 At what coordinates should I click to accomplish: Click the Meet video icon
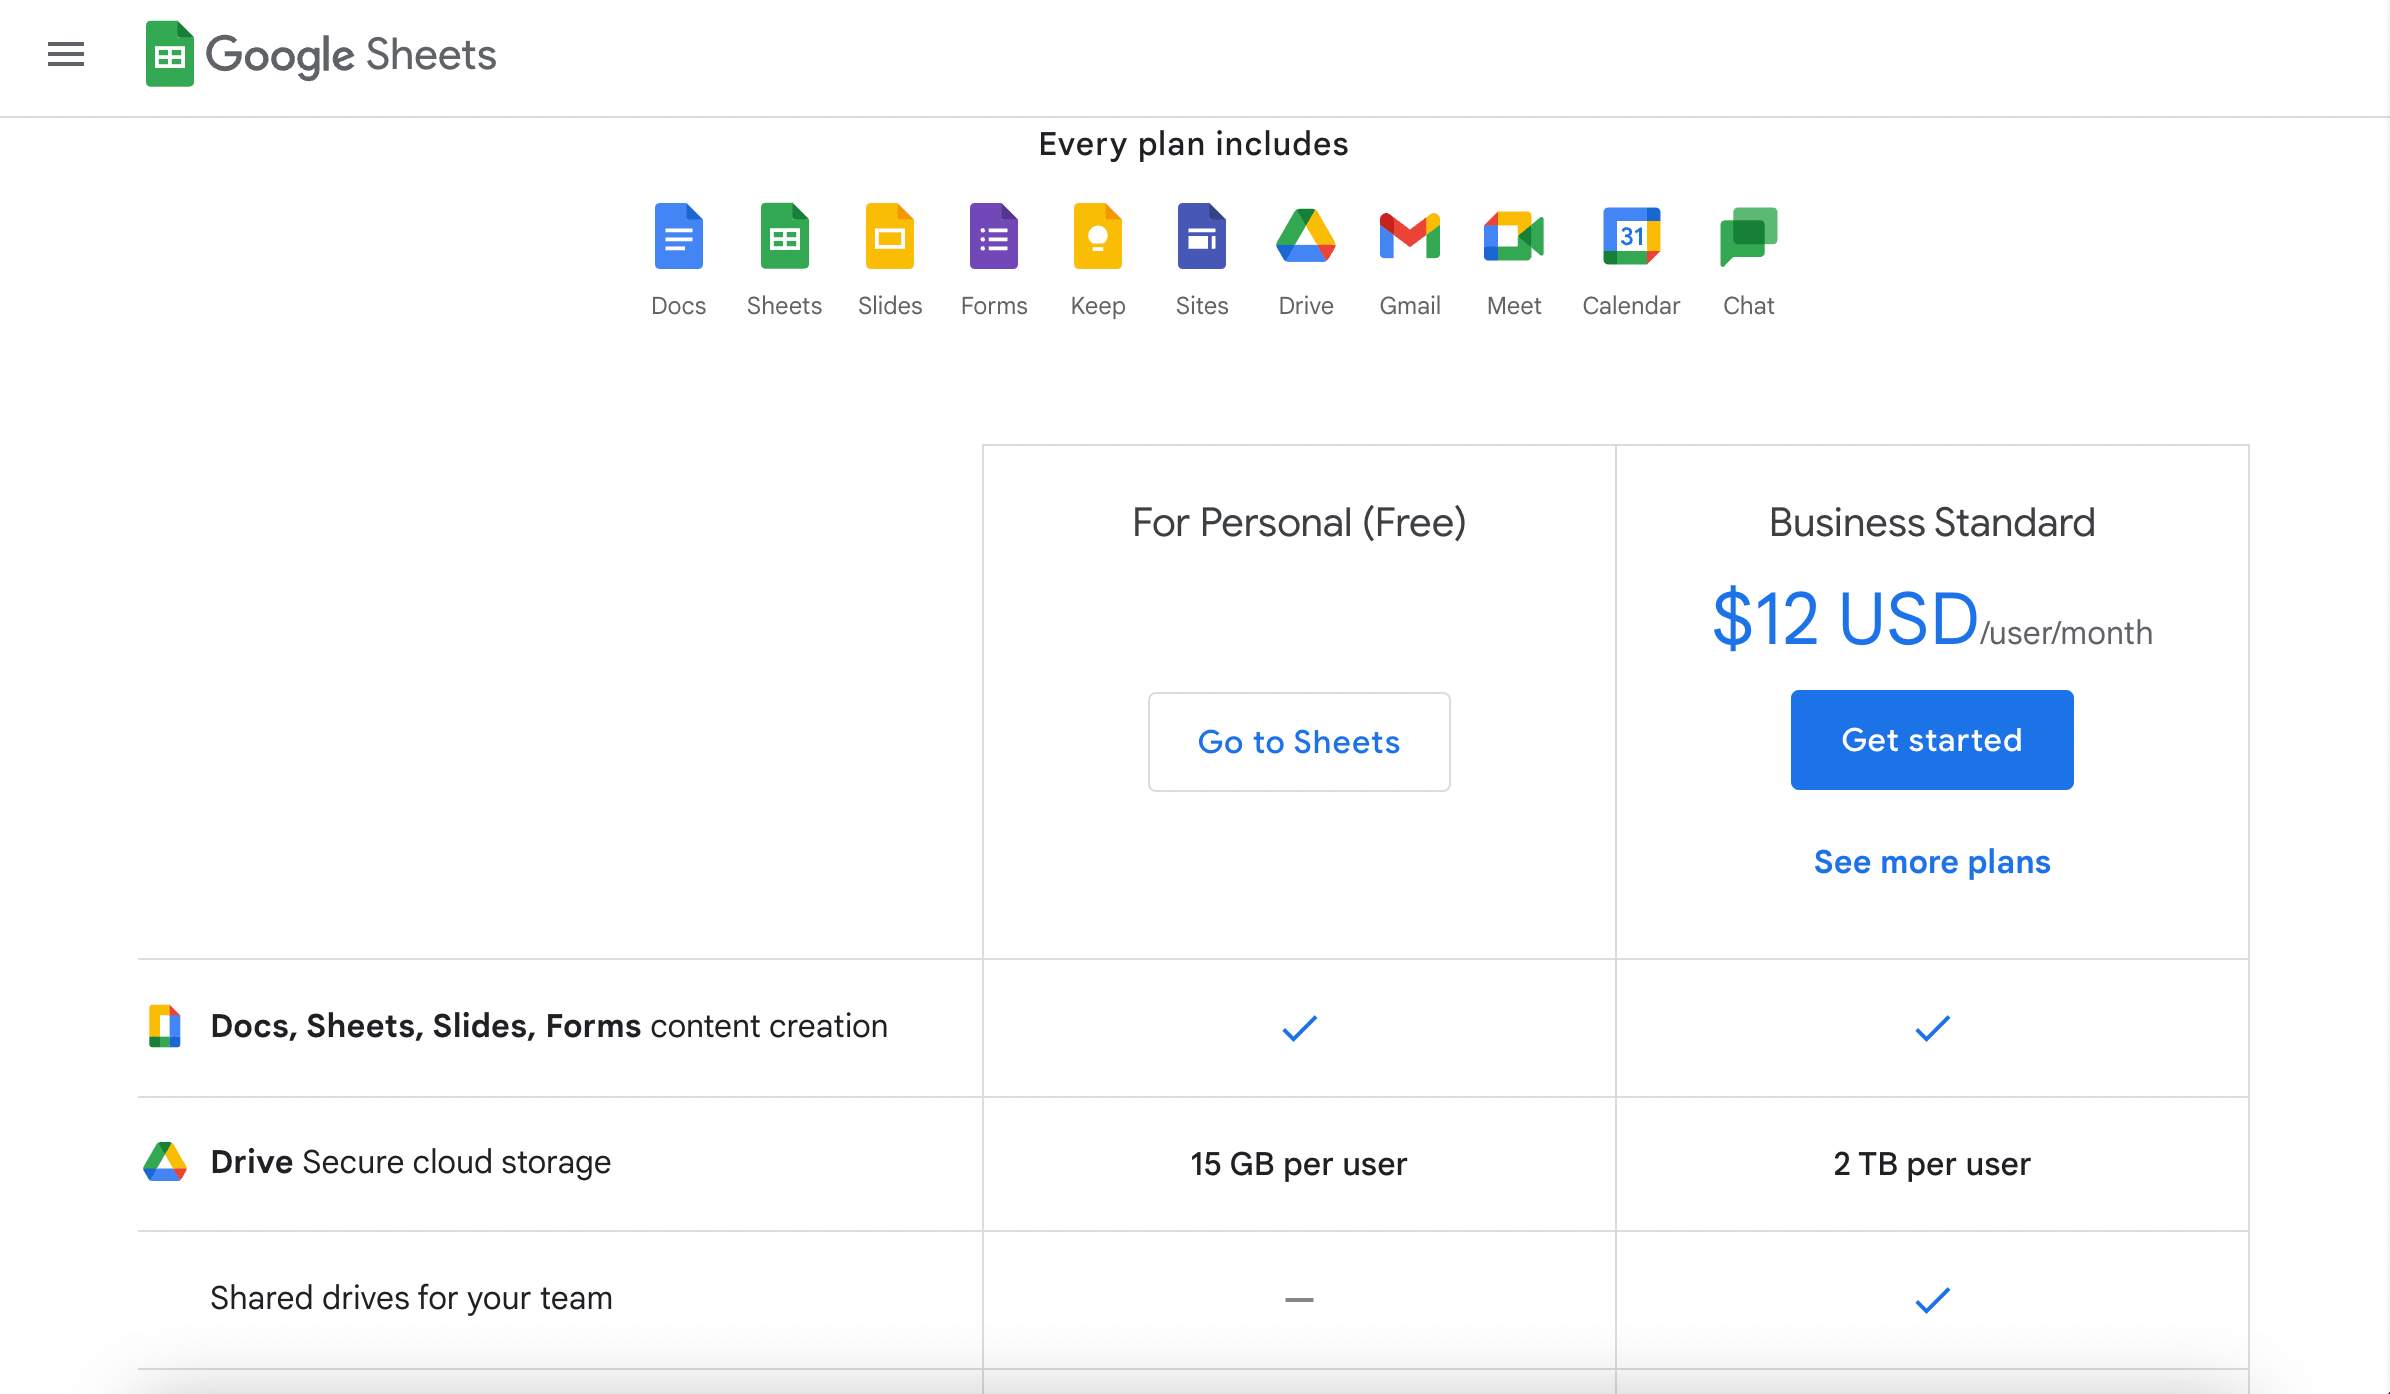[1513, 237]
